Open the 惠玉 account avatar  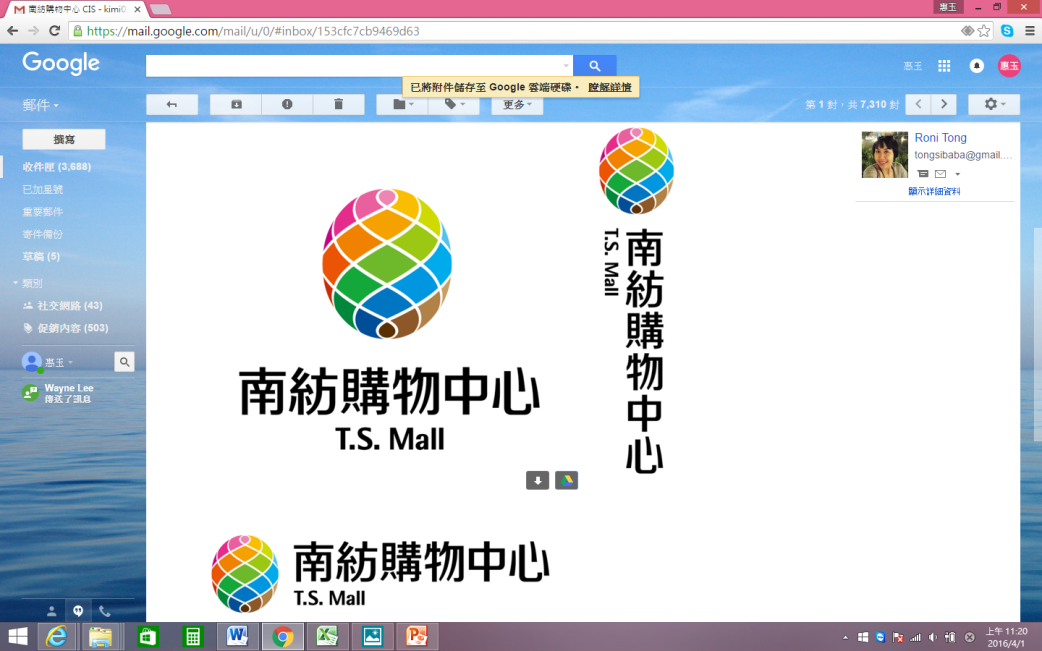(1009, 66)
